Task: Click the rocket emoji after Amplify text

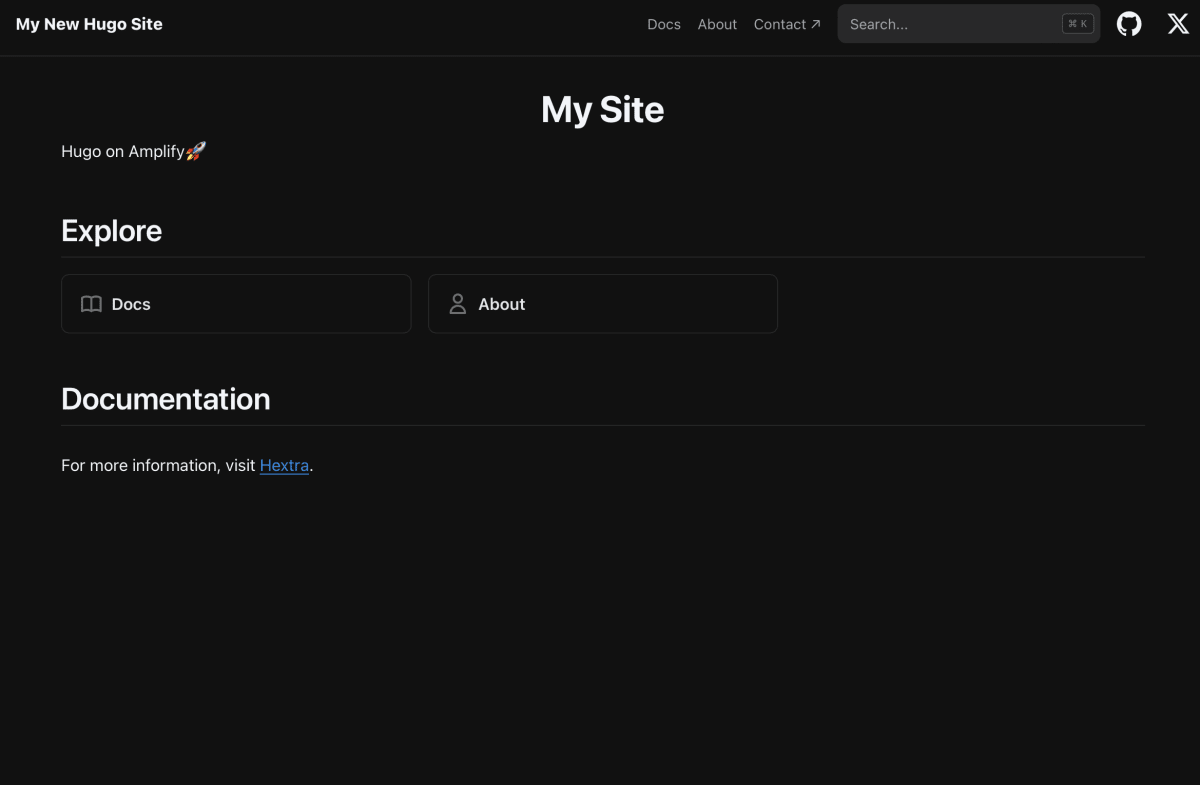Action: pyautogui.click(x=195, y=151)
